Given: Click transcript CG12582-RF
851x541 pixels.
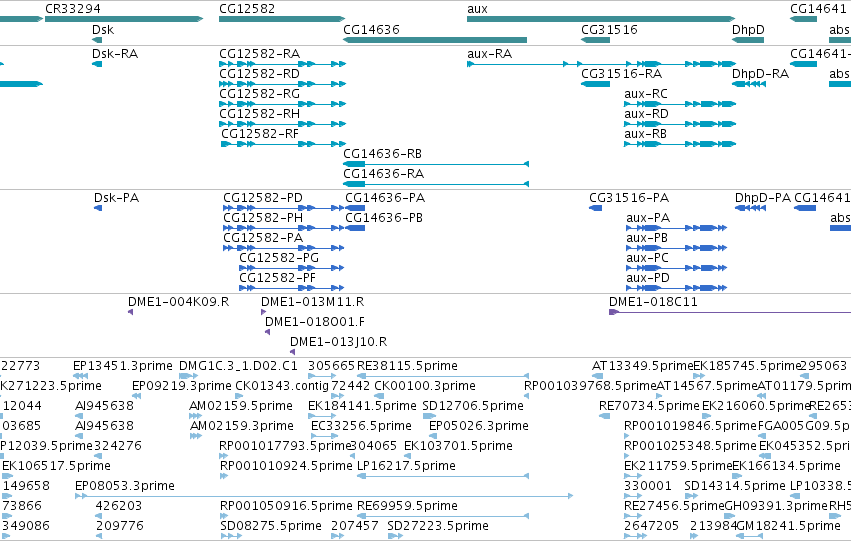Looking at the screenshot, I should coord(260,134).
